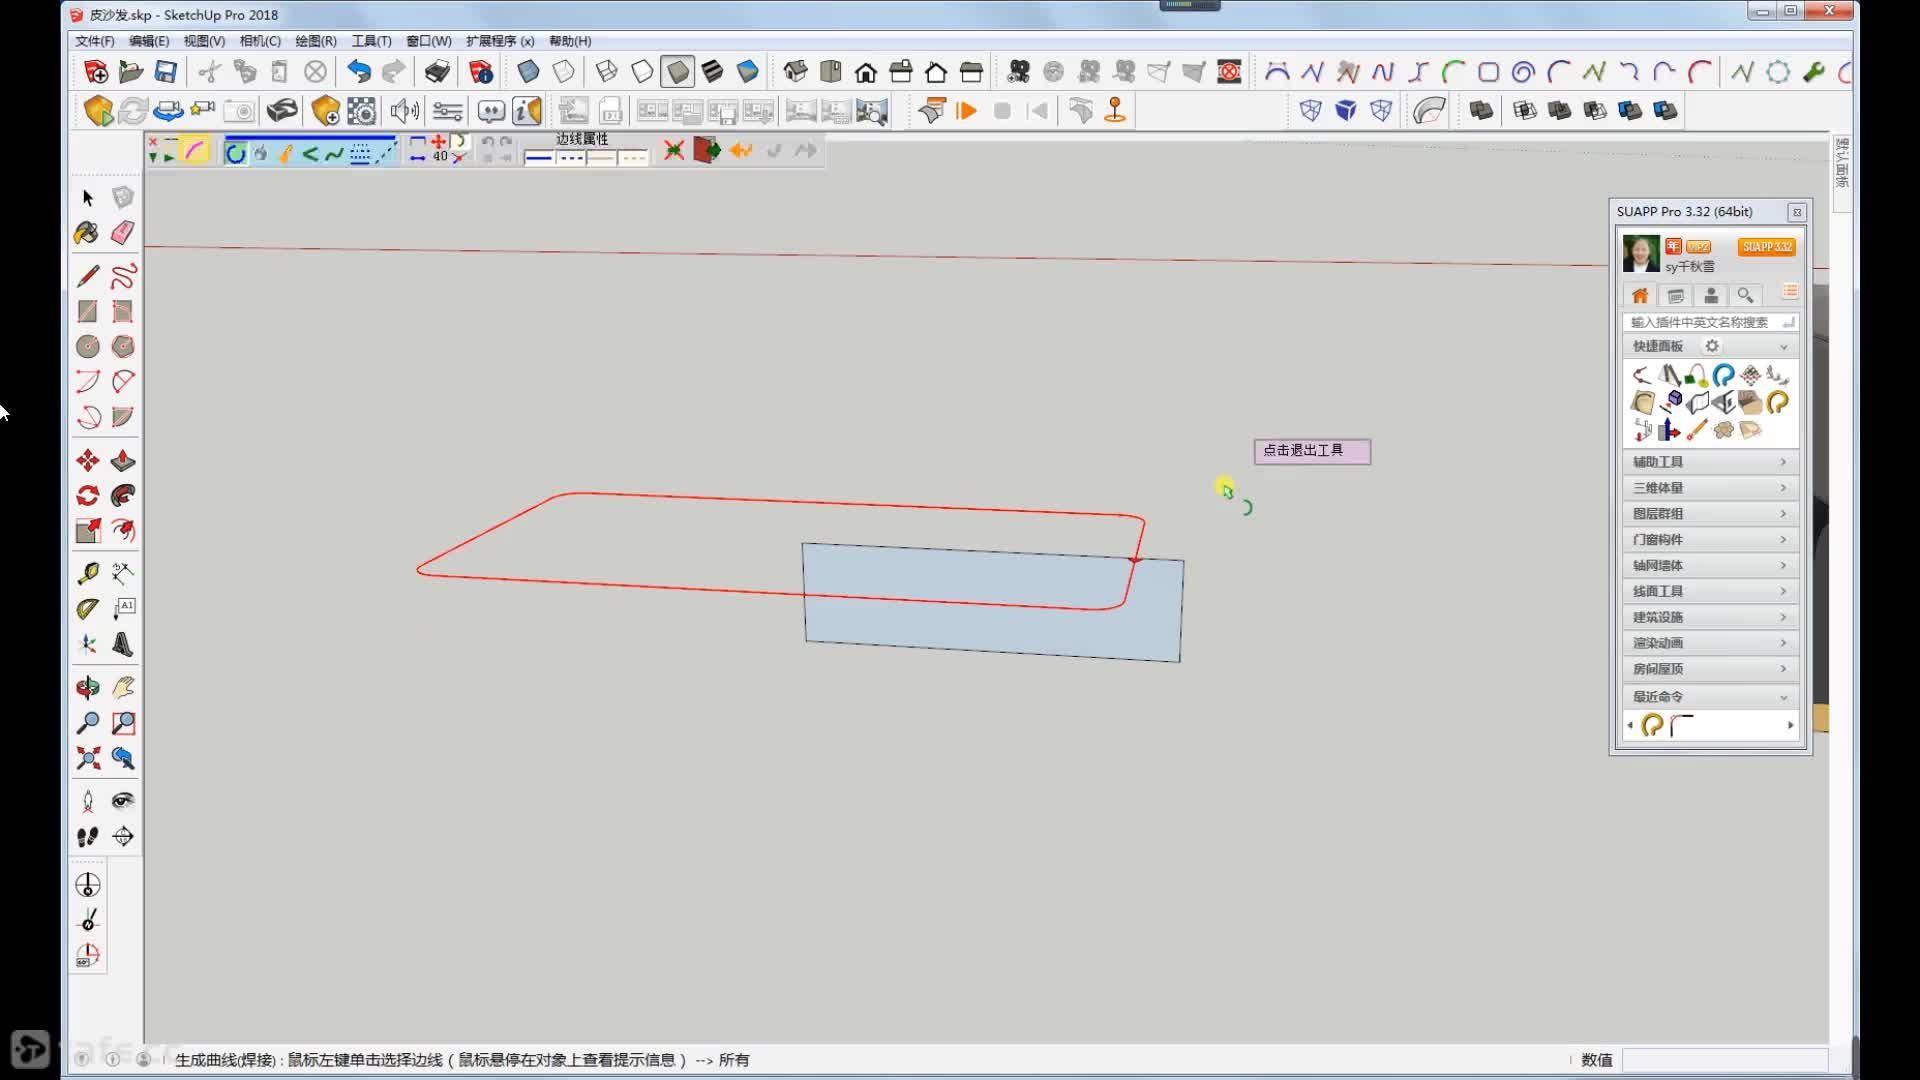Expand the 建筑设施 section
Image resolution: width=1920 pixels, height=1080 pixels.
pos(1710,617)
